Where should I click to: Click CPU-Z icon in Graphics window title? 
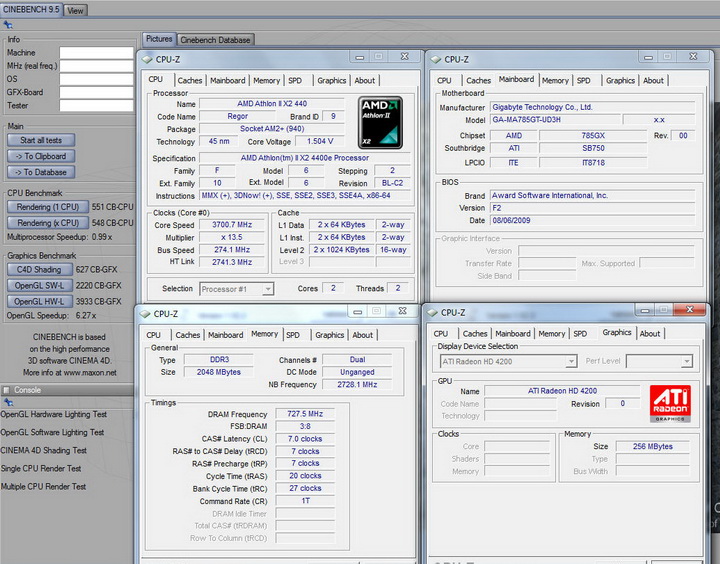coord(434,312)
